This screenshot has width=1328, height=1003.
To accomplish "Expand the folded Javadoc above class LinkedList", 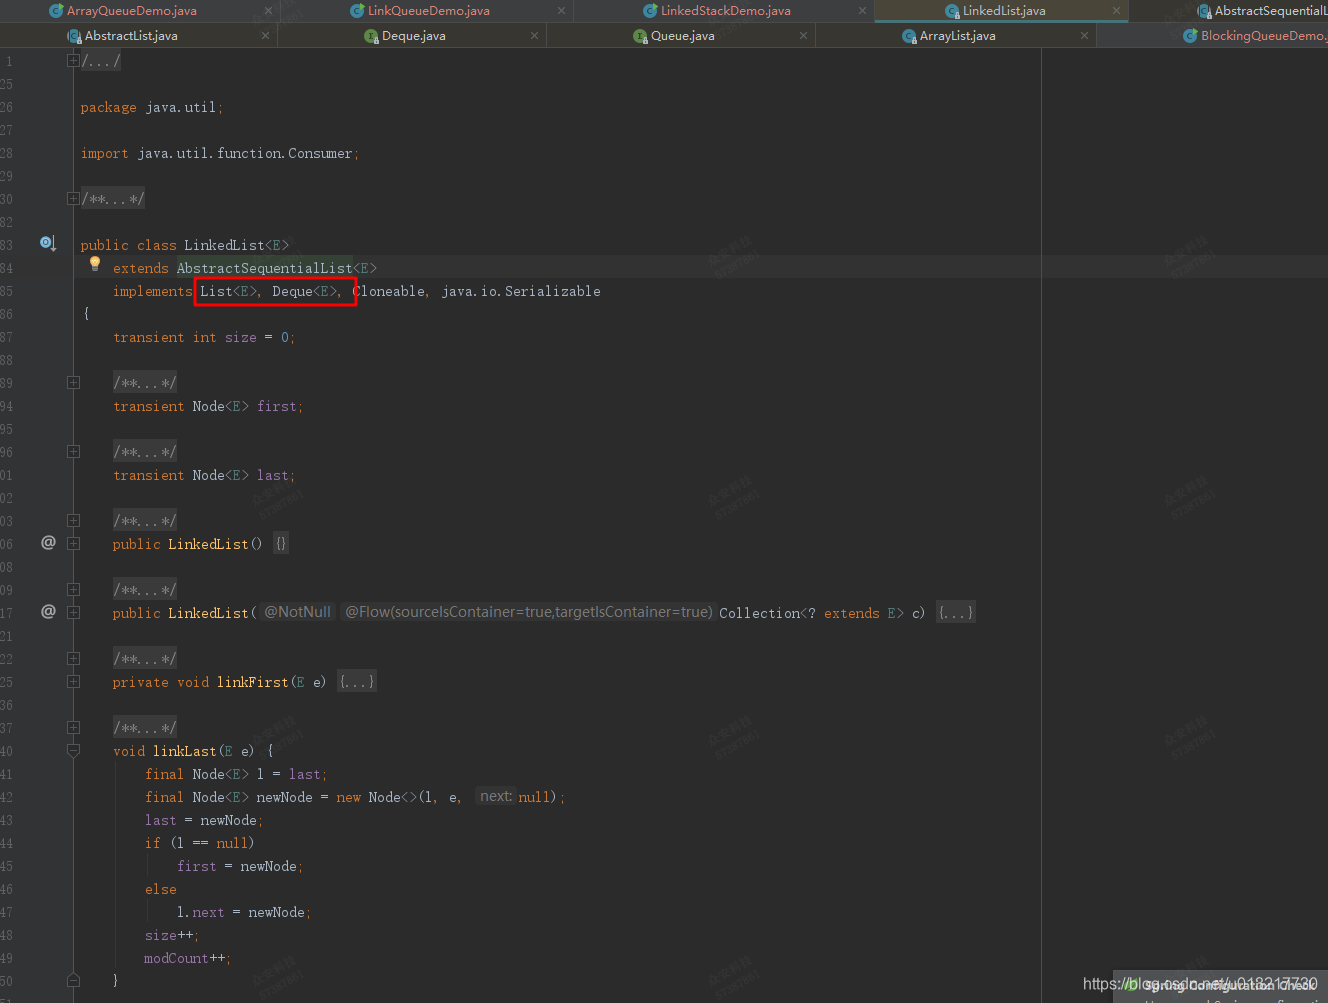I will click(x=73, y=199).
